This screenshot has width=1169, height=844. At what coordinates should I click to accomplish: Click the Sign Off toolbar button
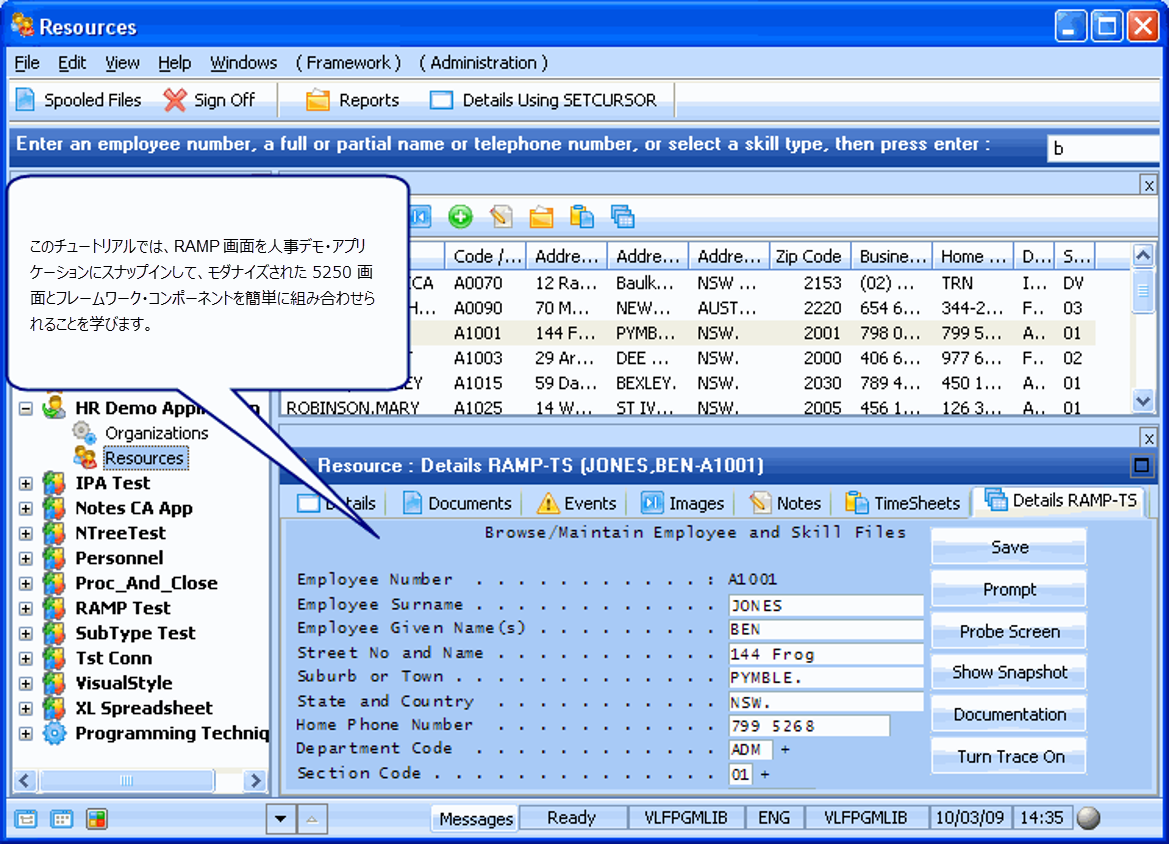pyautogui.click(x=209, y=100)
